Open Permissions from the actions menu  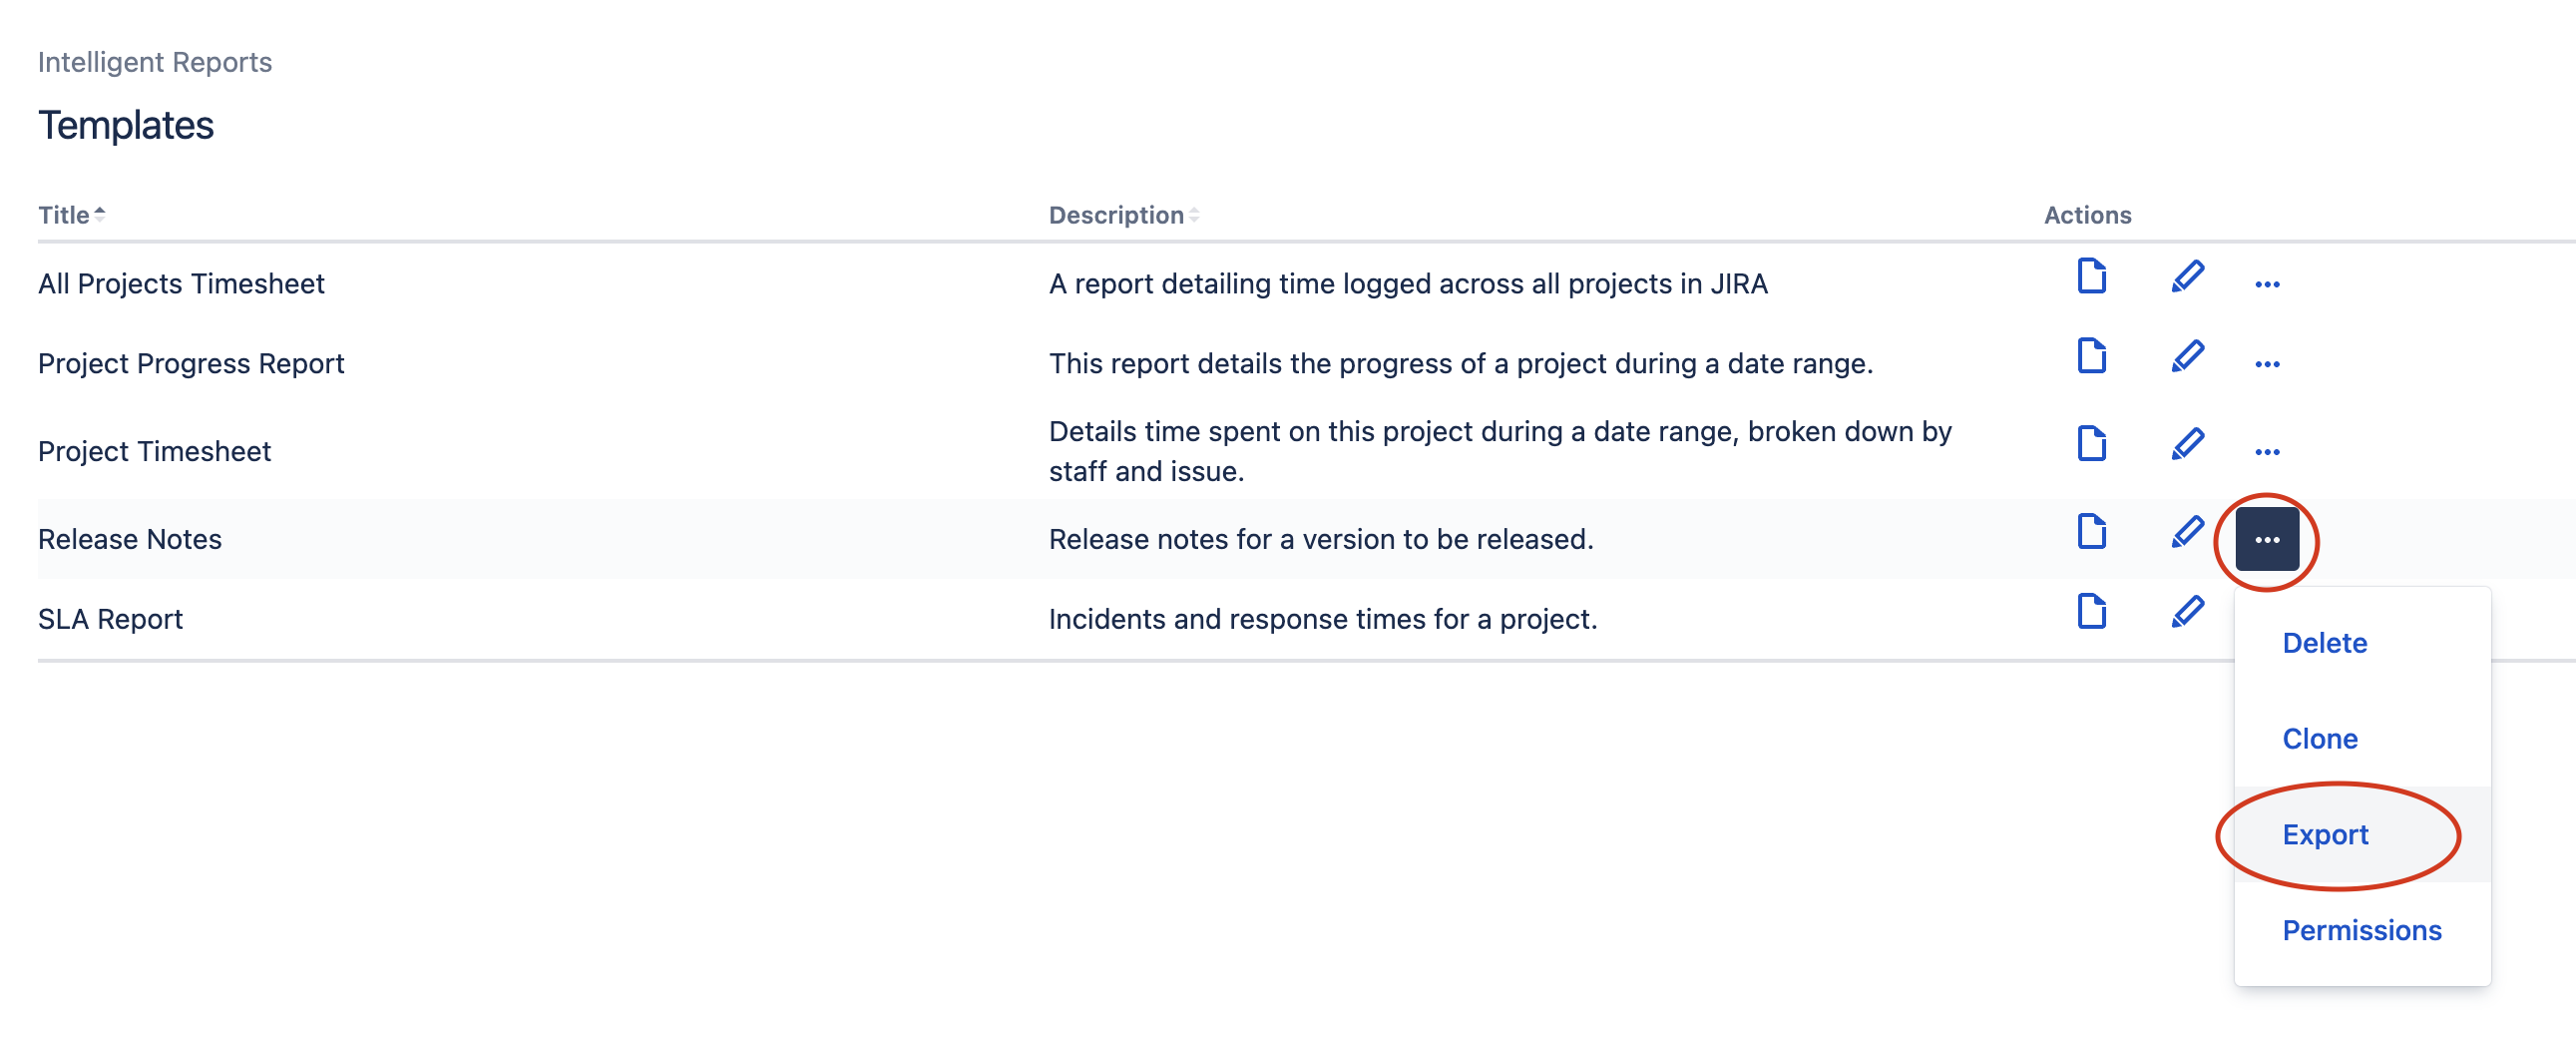pyautogui.click(x=2361, y=931)
